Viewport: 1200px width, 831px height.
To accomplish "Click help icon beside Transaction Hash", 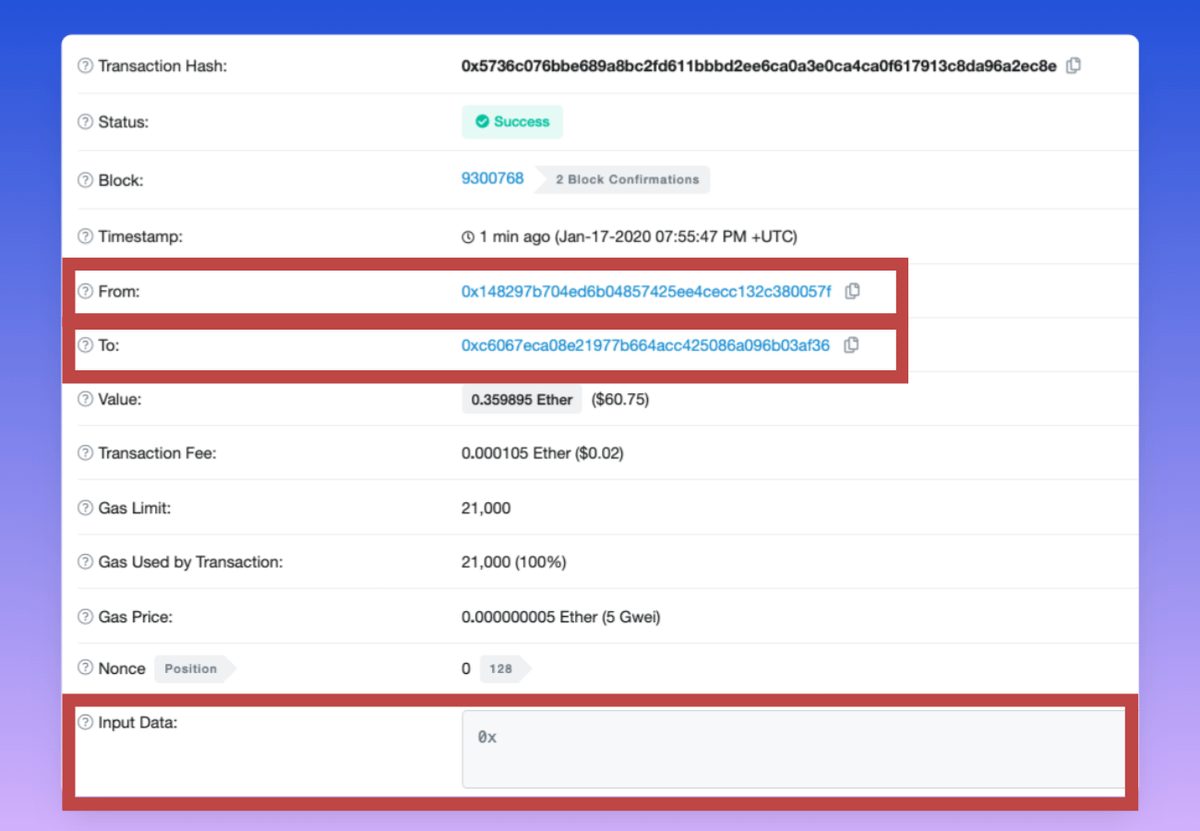I will [x=86, y=66].
